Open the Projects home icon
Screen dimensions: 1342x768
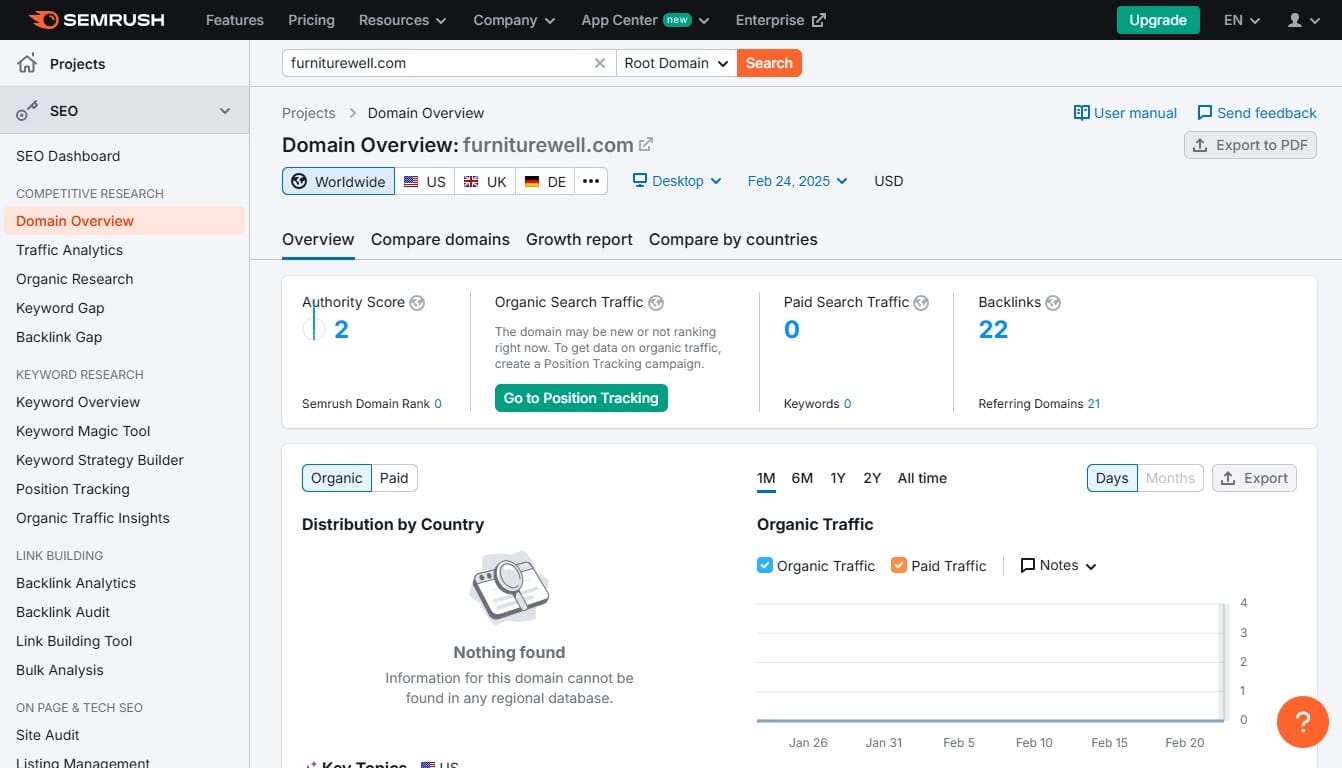click(27, 64)
